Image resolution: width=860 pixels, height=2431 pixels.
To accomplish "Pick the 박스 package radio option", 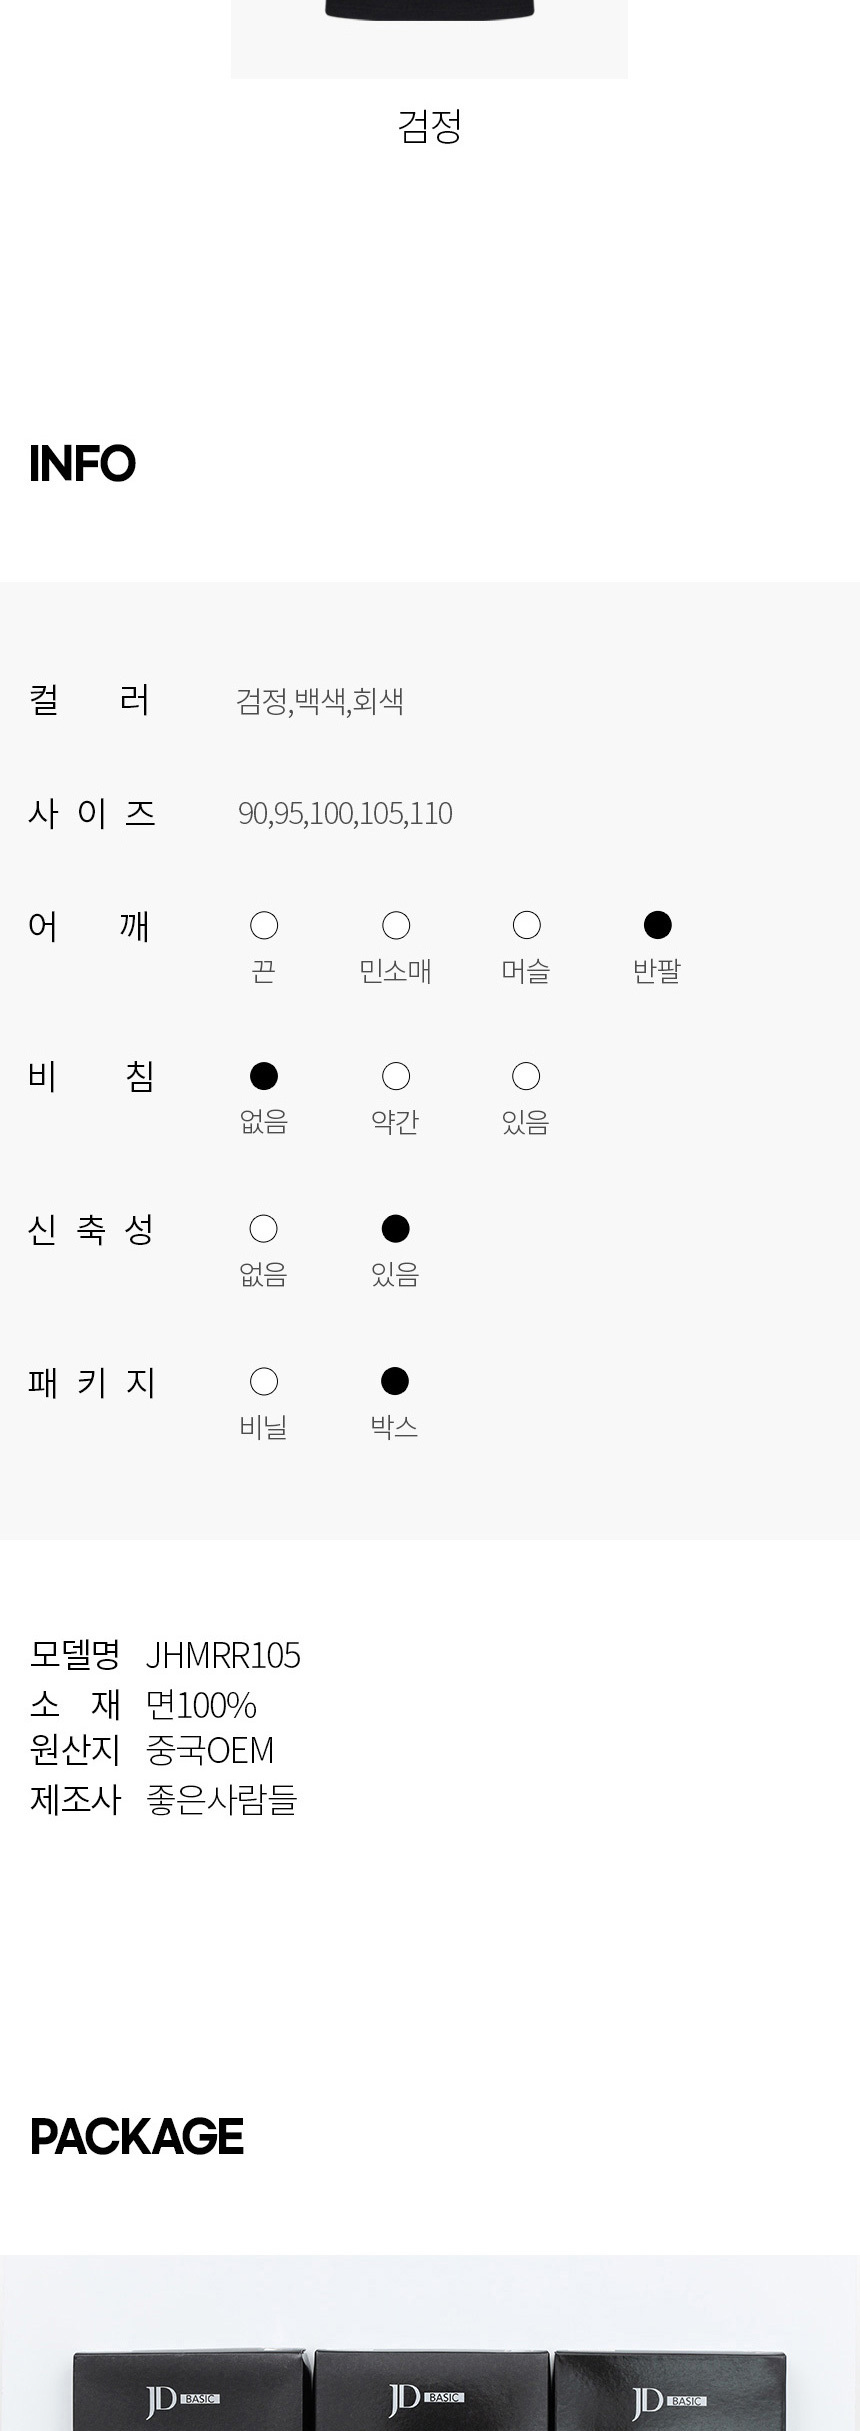I will (395, 1382).
